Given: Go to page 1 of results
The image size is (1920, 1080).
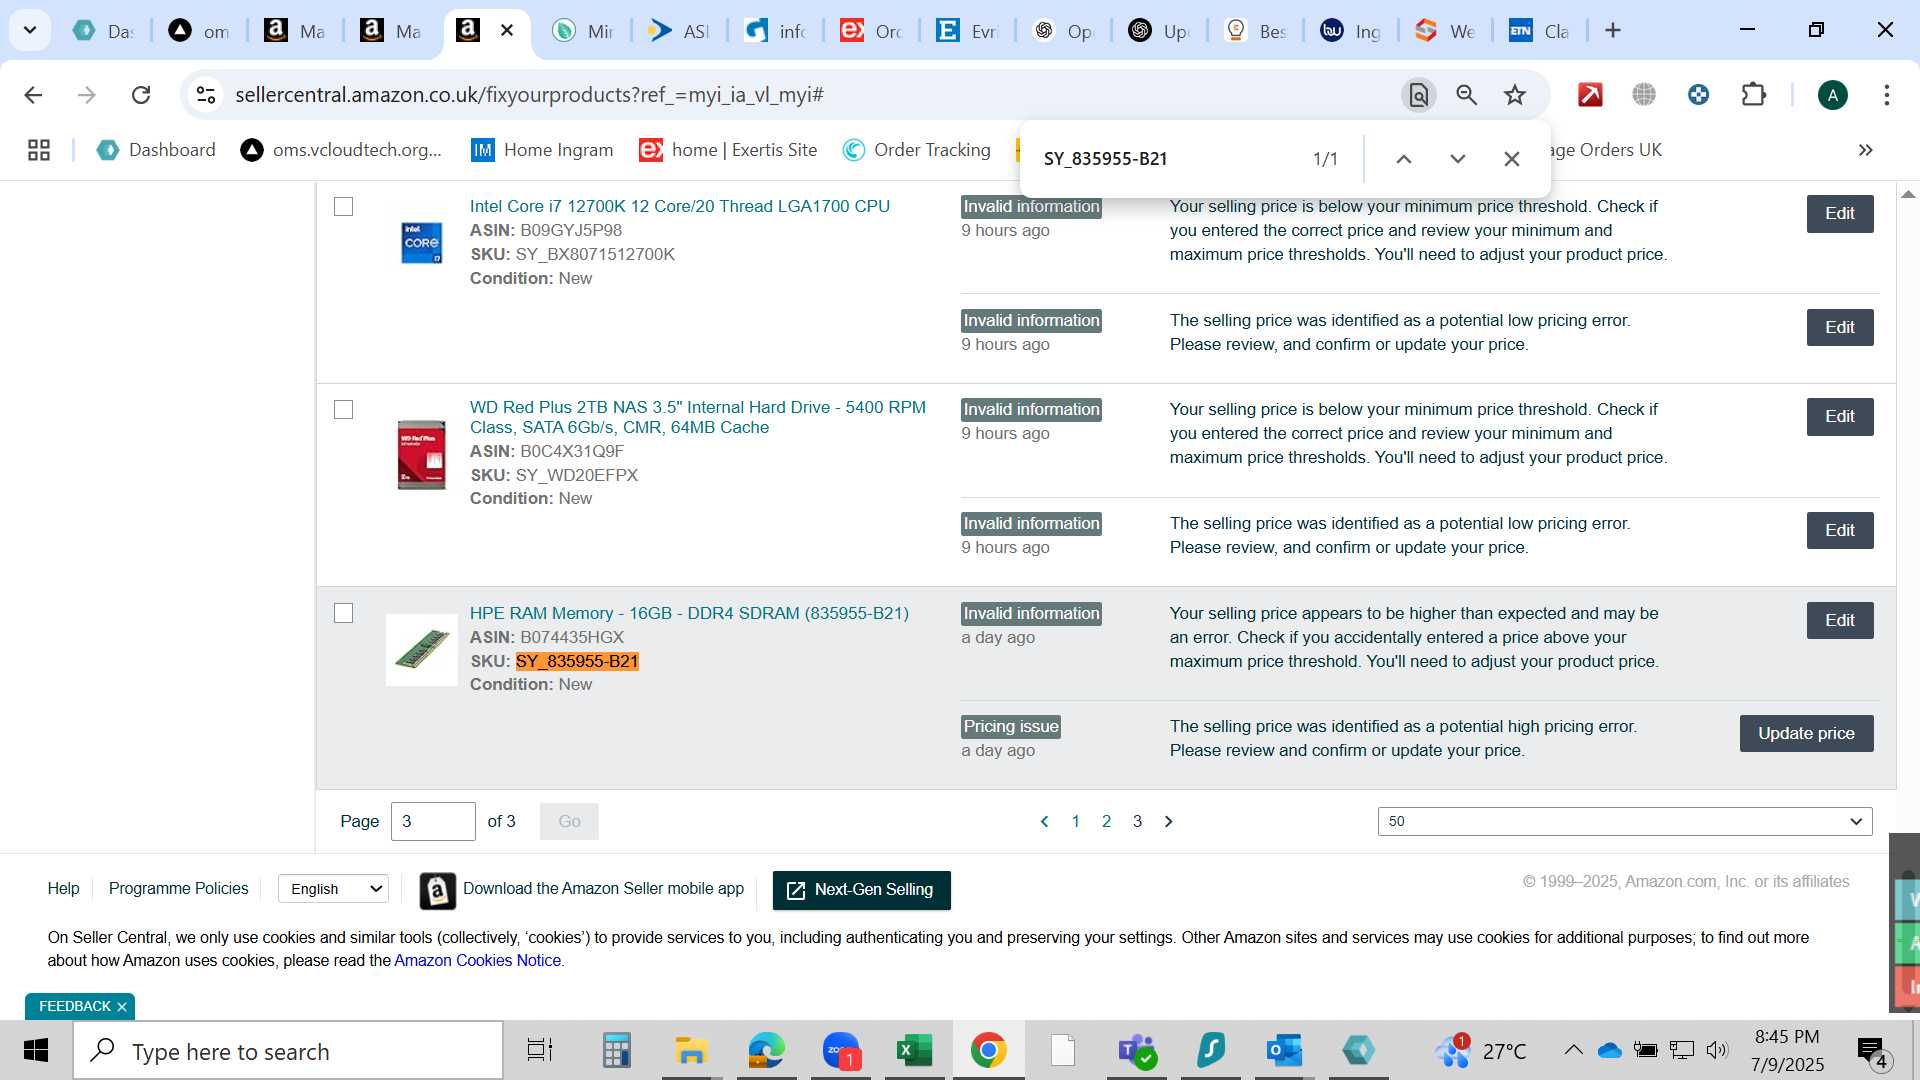Looking at the screenshot, I should click(x=1075, y=821).
